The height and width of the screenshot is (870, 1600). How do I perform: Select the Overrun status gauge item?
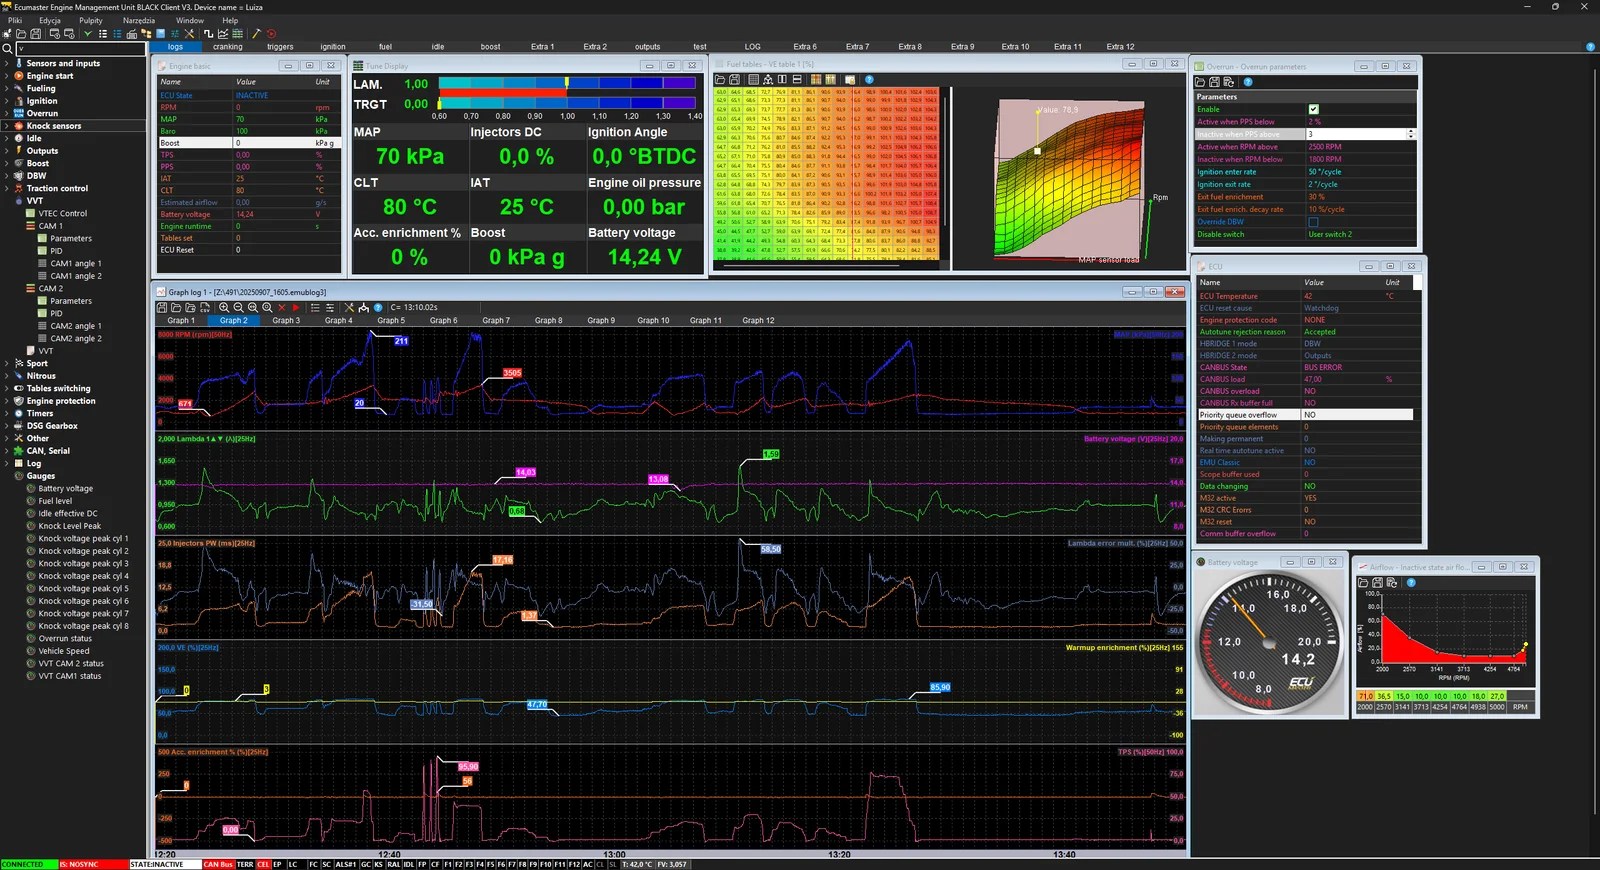65,639
